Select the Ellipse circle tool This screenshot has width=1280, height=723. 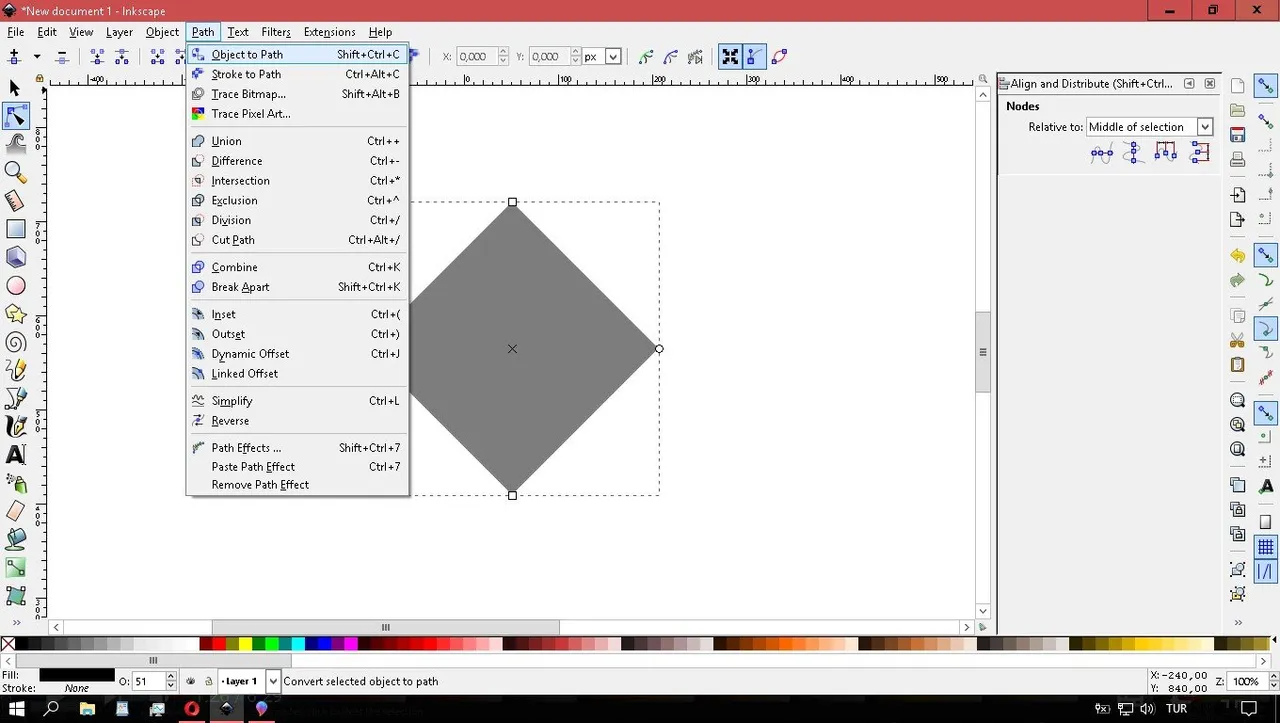(x=15, y=286)
